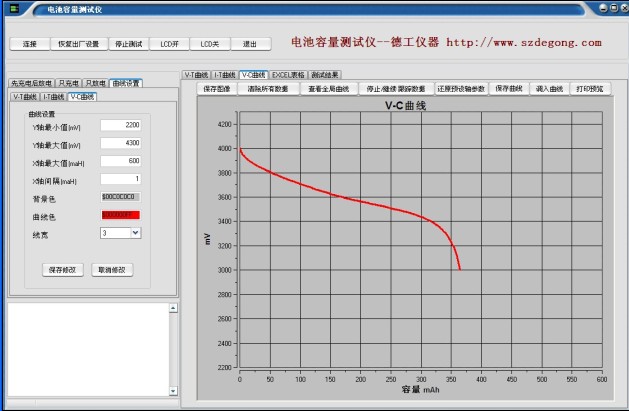Turn off LCD with LCD关 button
This screenshot has width=629, height=411.
tap(209, 44)
